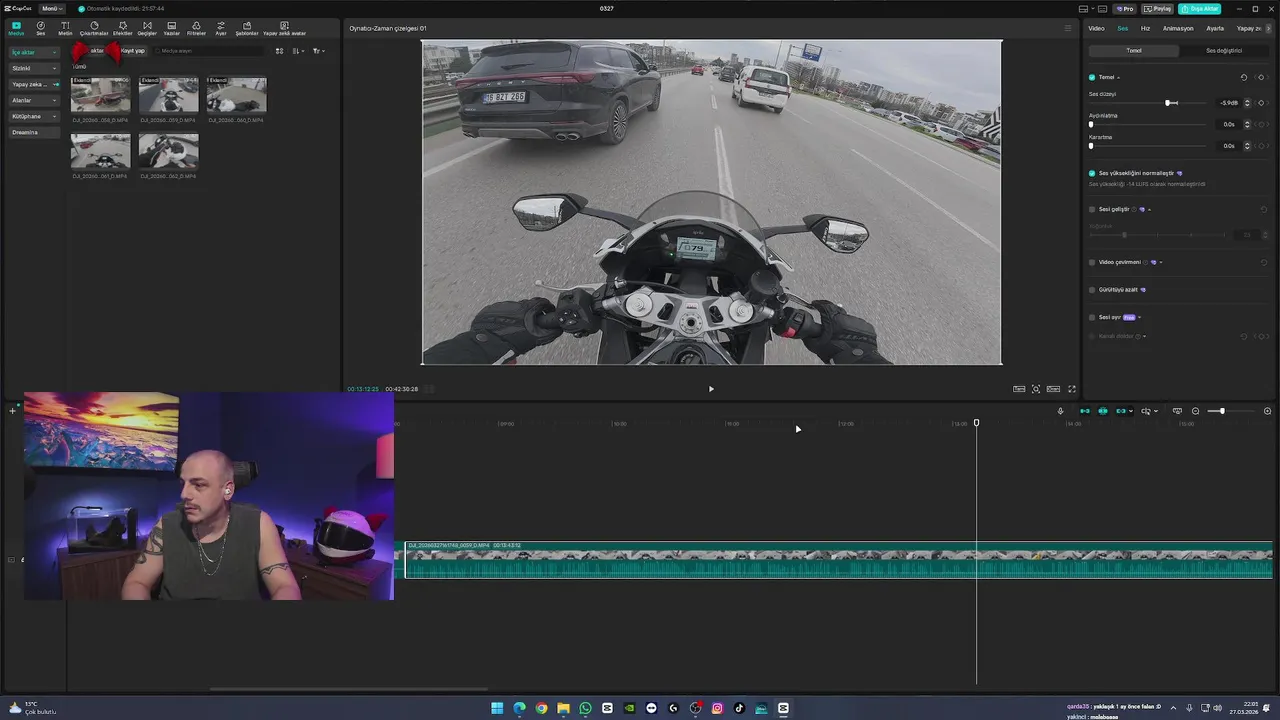Click the Medya arayın search field
The image size is (1280, 720).
pos(210,51)
